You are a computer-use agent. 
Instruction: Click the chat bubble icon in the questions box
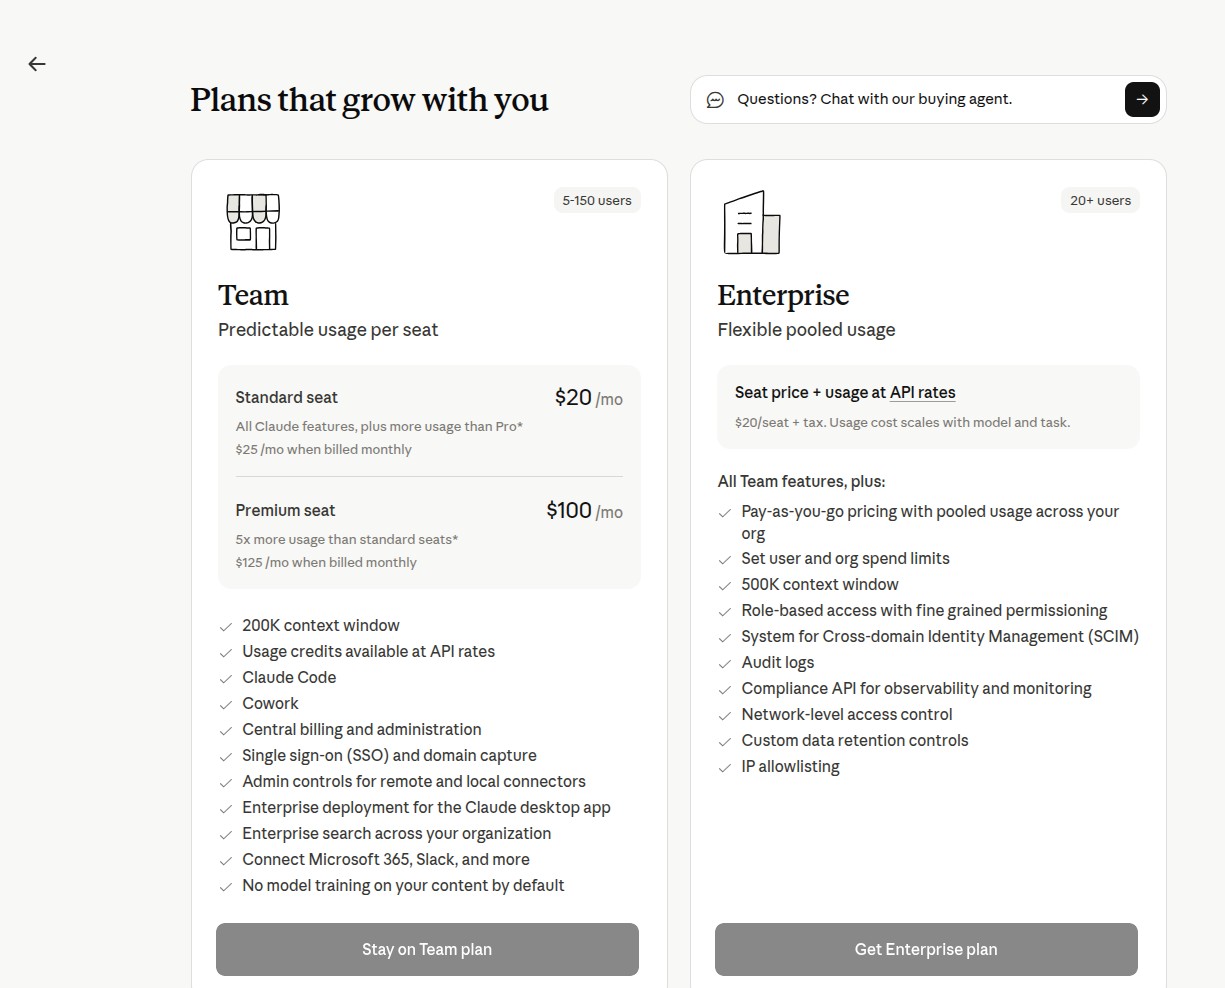click(715, 100)
